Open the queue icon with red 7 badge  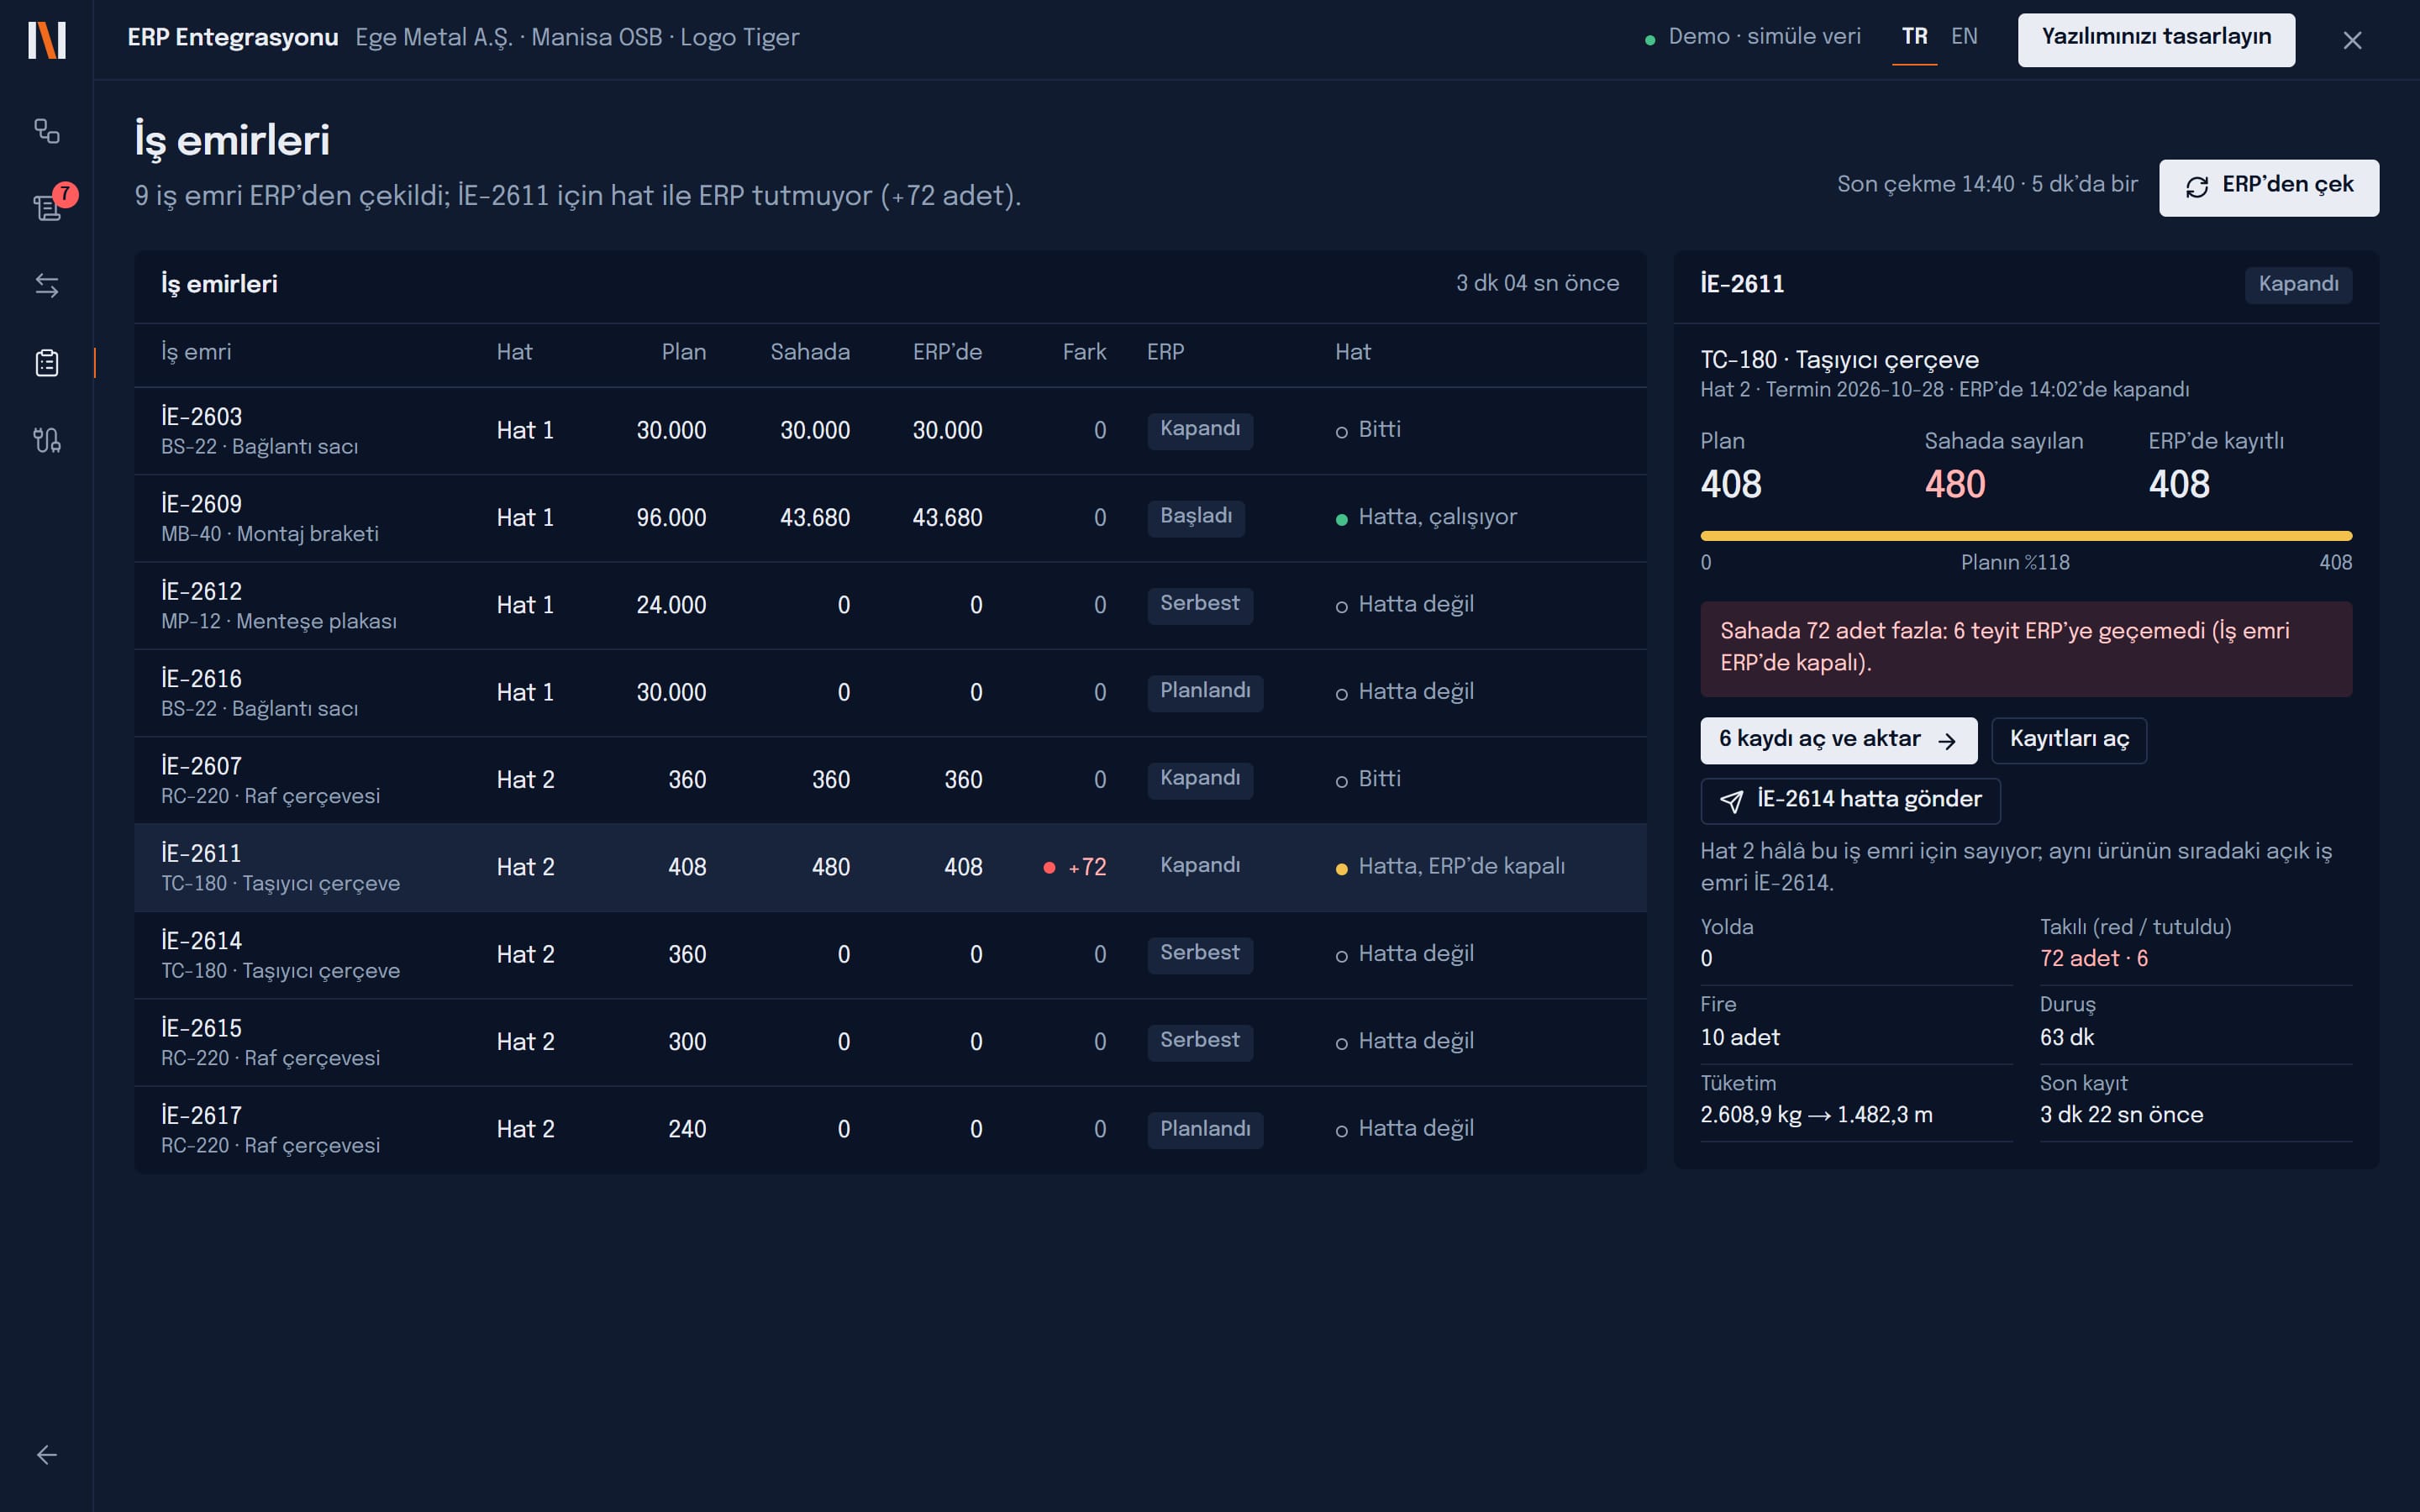coord(47,207)
